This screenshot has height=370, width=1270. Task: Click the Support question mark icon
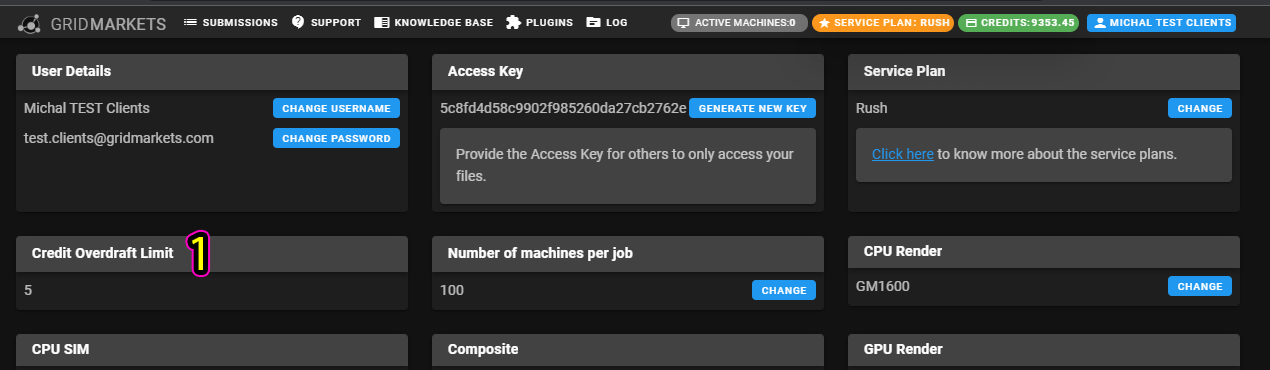298,22
